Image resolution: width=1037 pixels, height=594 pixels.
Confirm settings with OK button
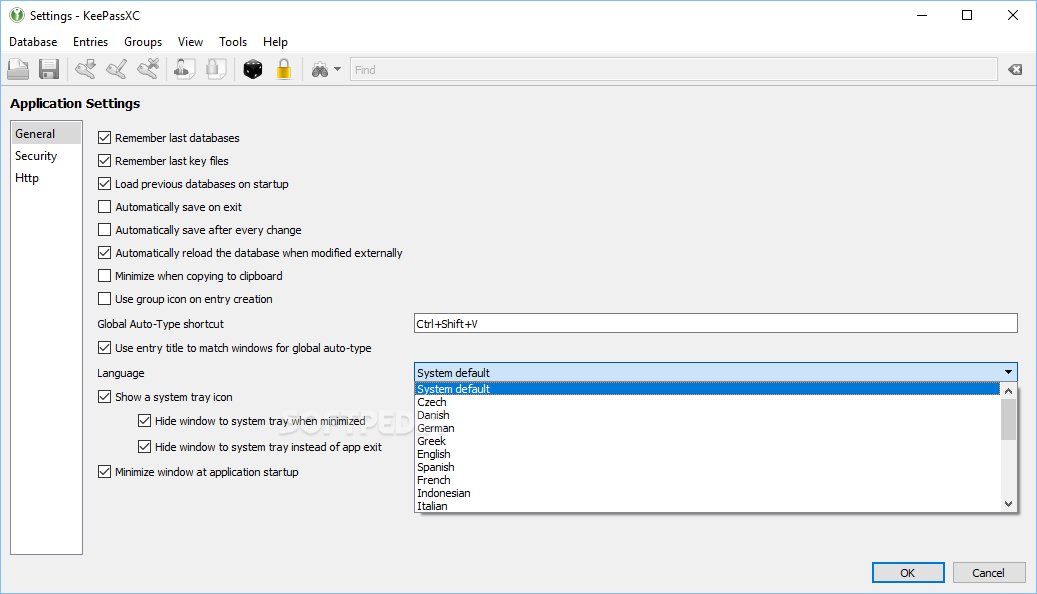[908, 573]
